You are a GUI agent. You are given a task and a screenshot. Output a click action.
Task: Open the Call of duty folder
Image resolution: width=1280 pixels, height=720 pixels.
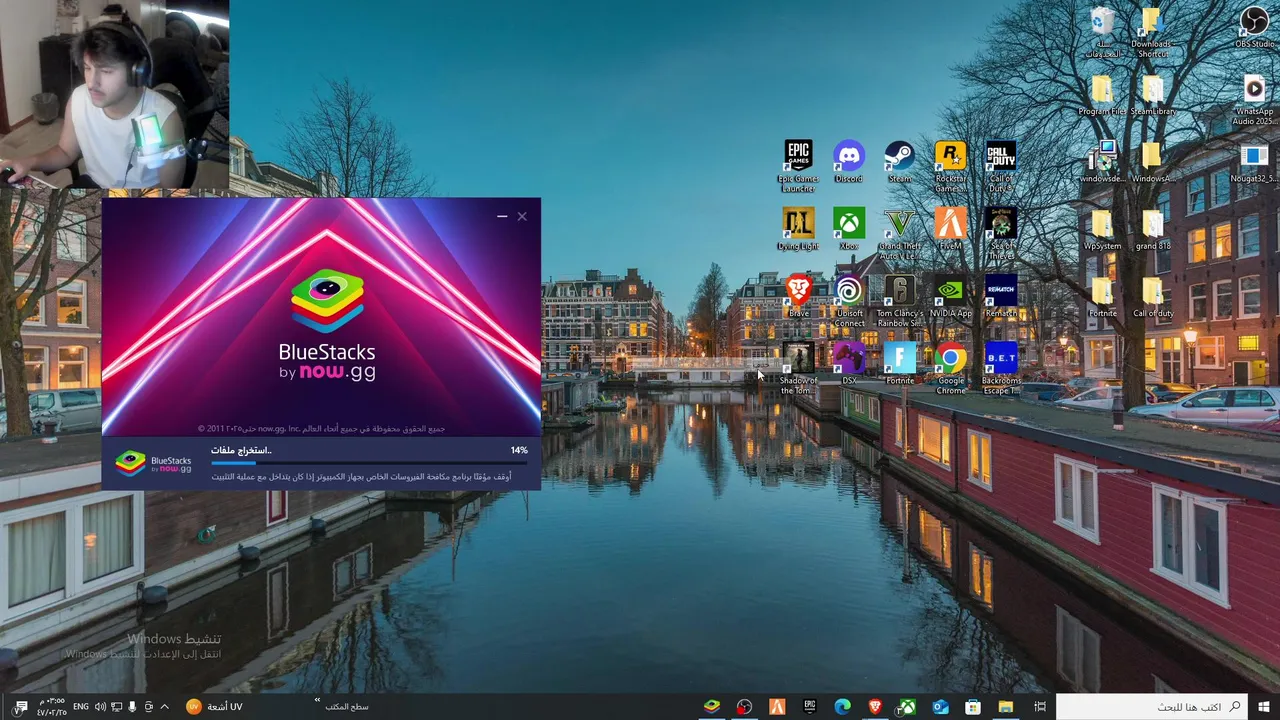click(1152, 297)
